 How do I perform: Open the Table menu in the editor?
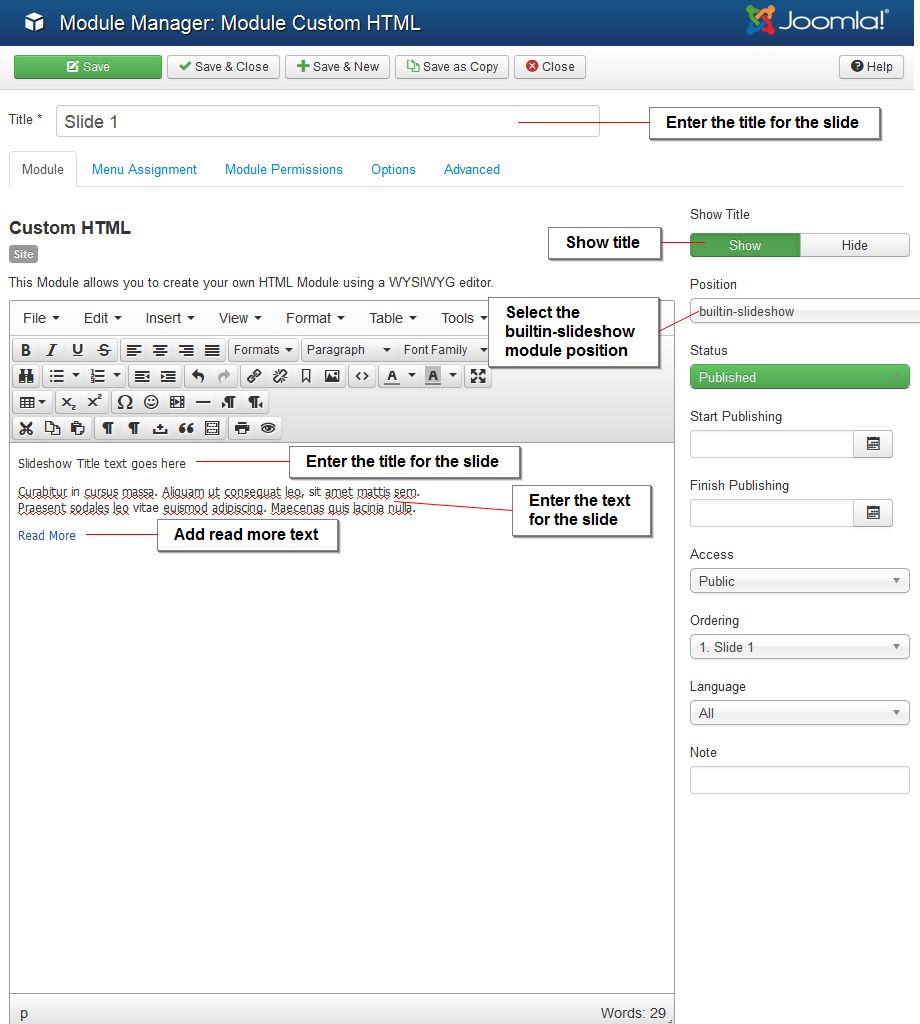[390, 318]
